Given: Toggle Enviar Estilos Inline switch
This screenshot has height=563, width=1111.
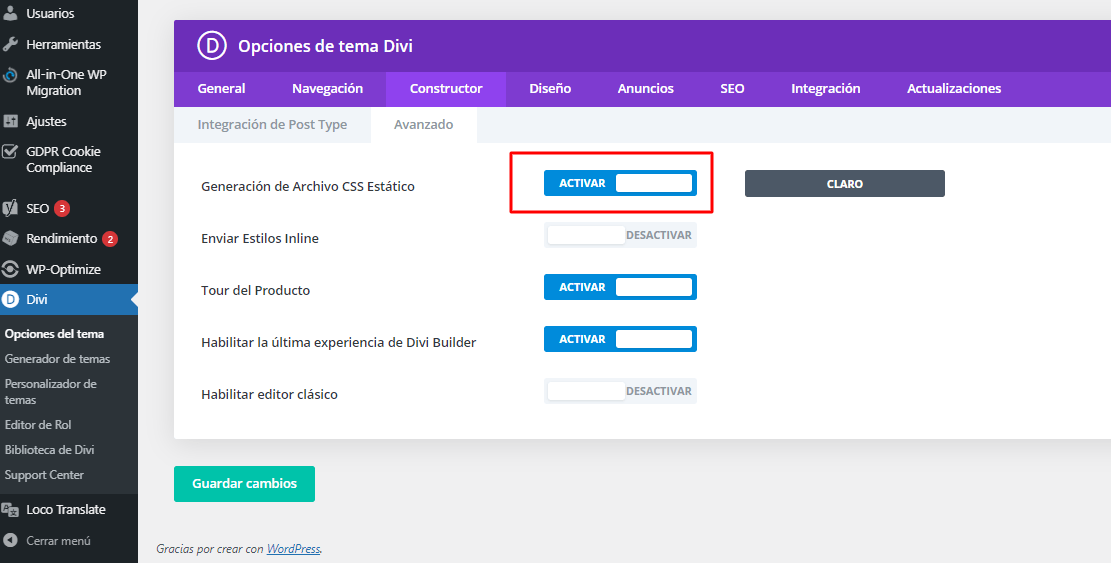Looking at the screenshot, I should point(620,235).
